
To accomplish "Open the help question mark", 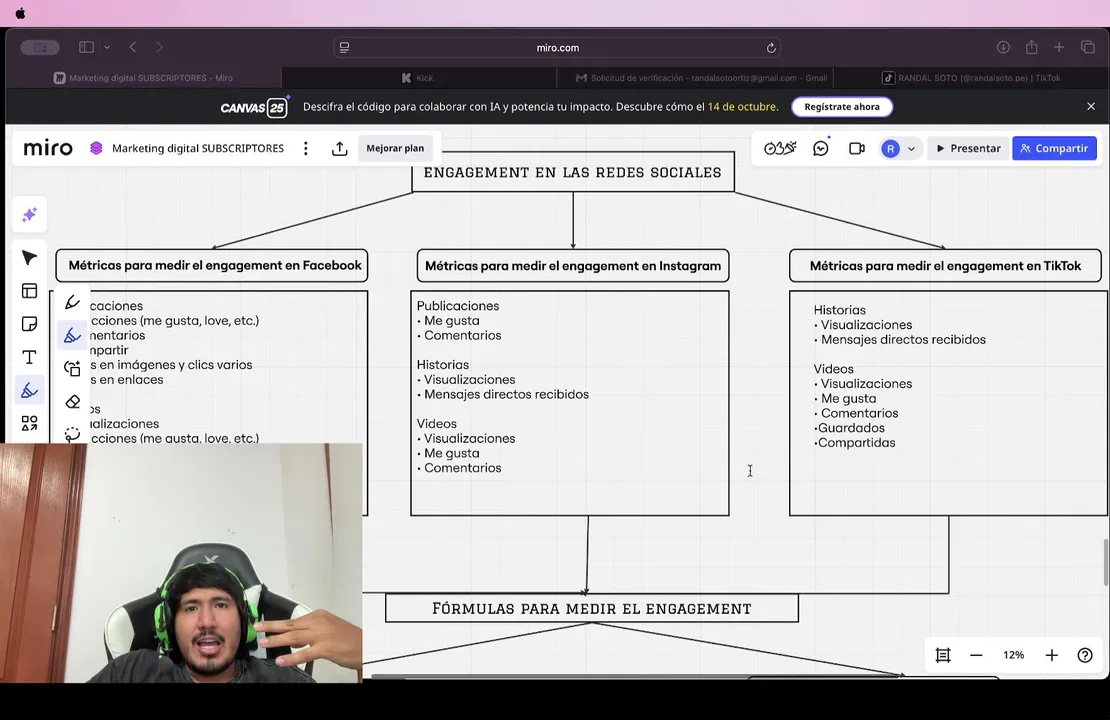I will [1085, 656].
